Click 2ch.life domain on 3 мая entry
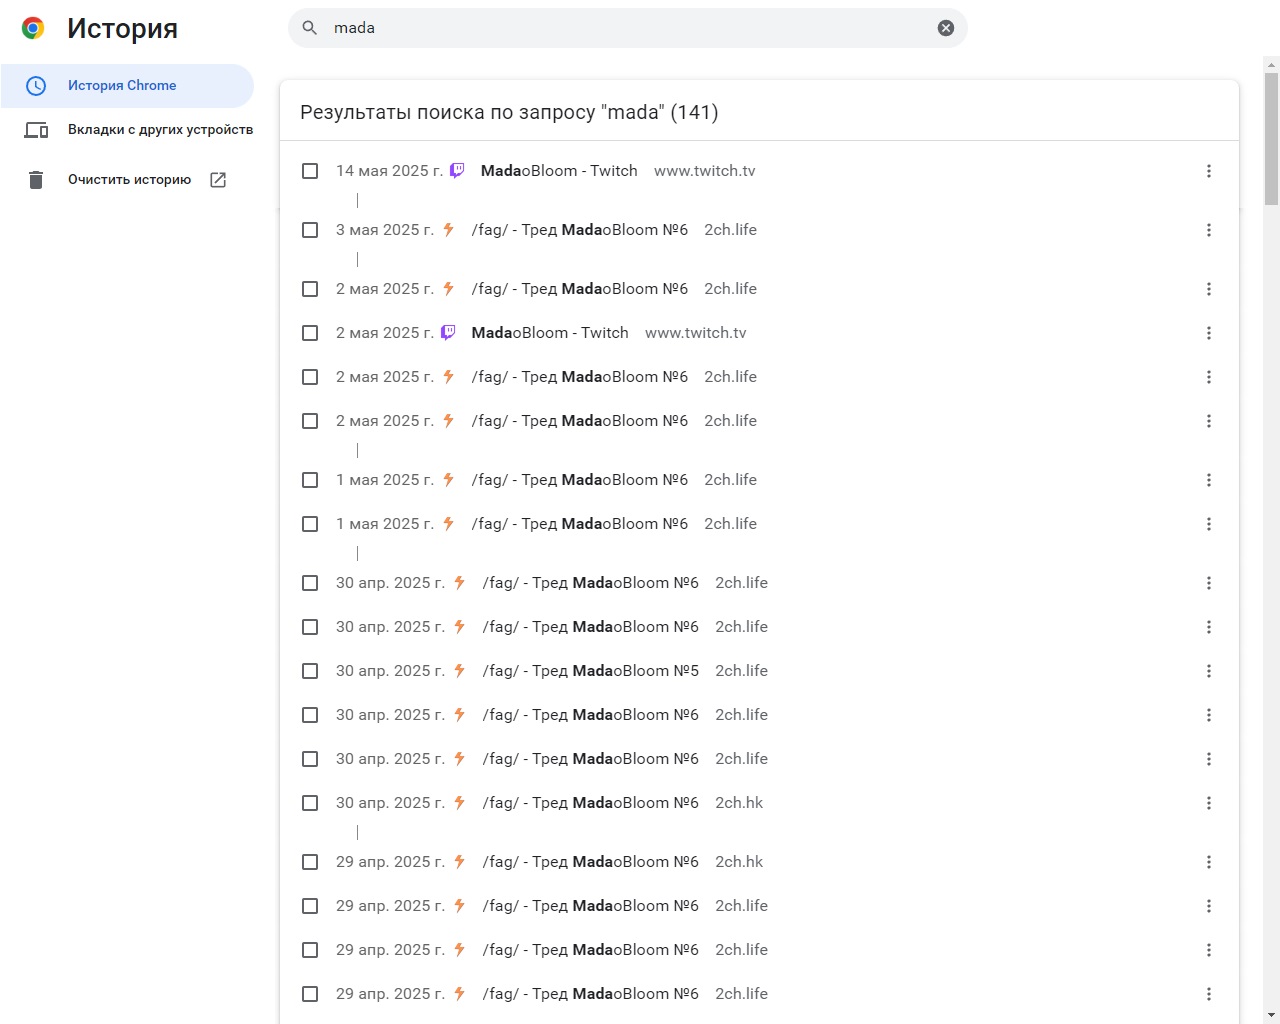Viewport: 1280px width, 1024px height. [731, 230]
